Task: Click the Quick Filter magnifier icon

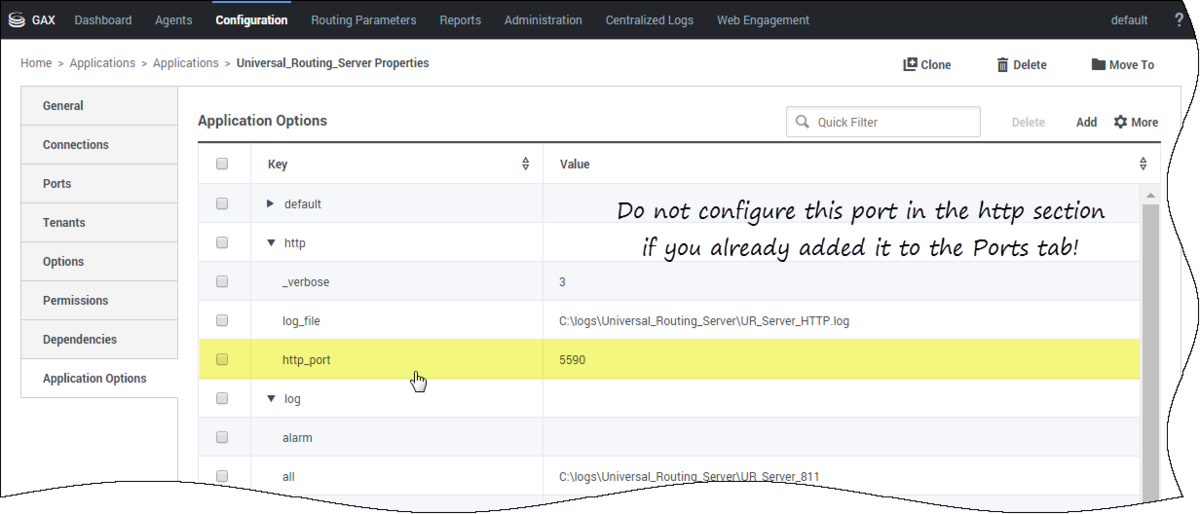Action: tap(802, 122)
